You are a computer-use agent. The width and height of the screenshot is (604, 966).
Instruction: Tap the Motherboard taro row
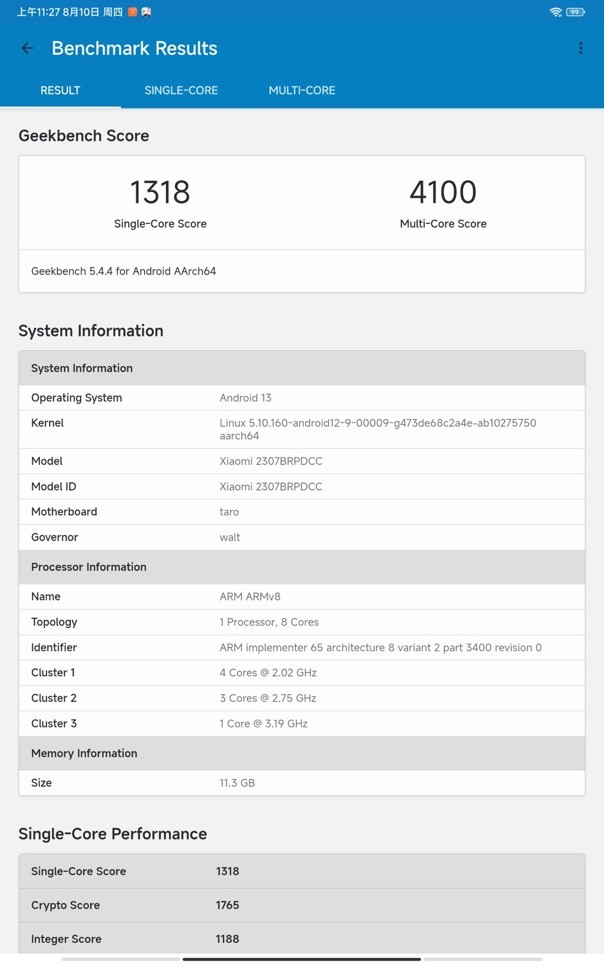click(x=301, y=512)
